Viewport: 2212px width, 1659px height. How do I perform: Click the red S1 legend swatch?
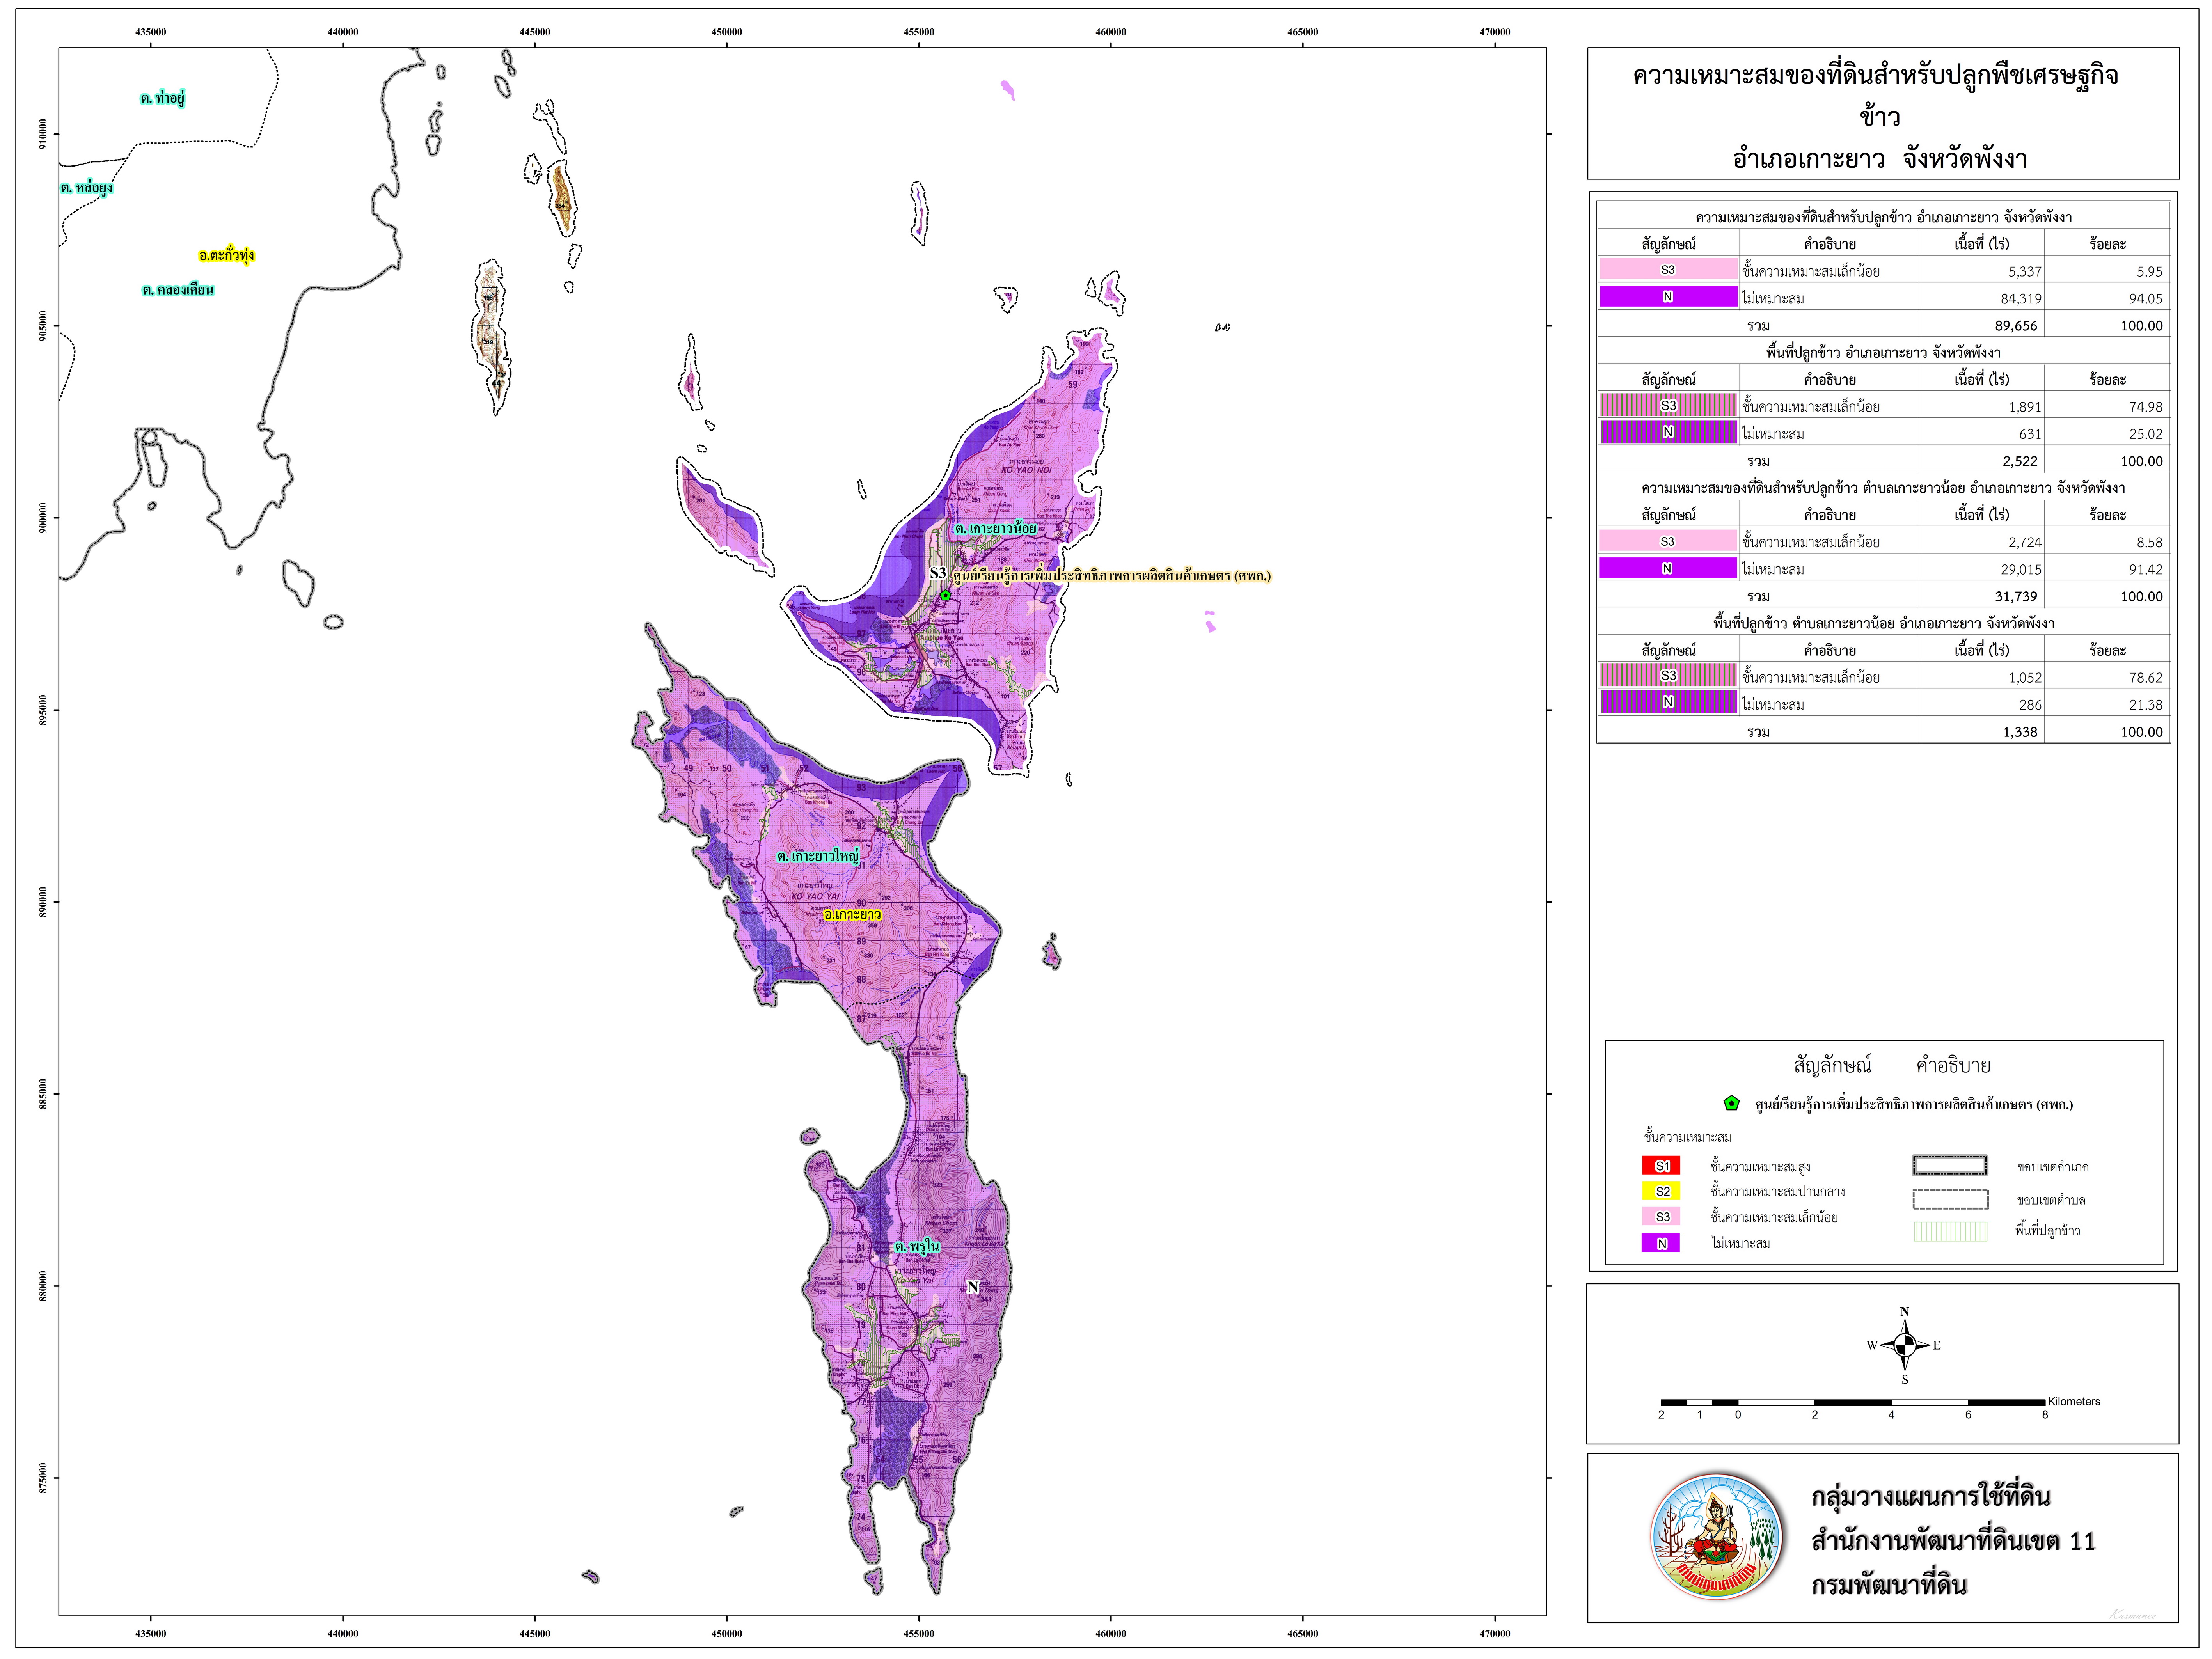tap(1662, 1166)
